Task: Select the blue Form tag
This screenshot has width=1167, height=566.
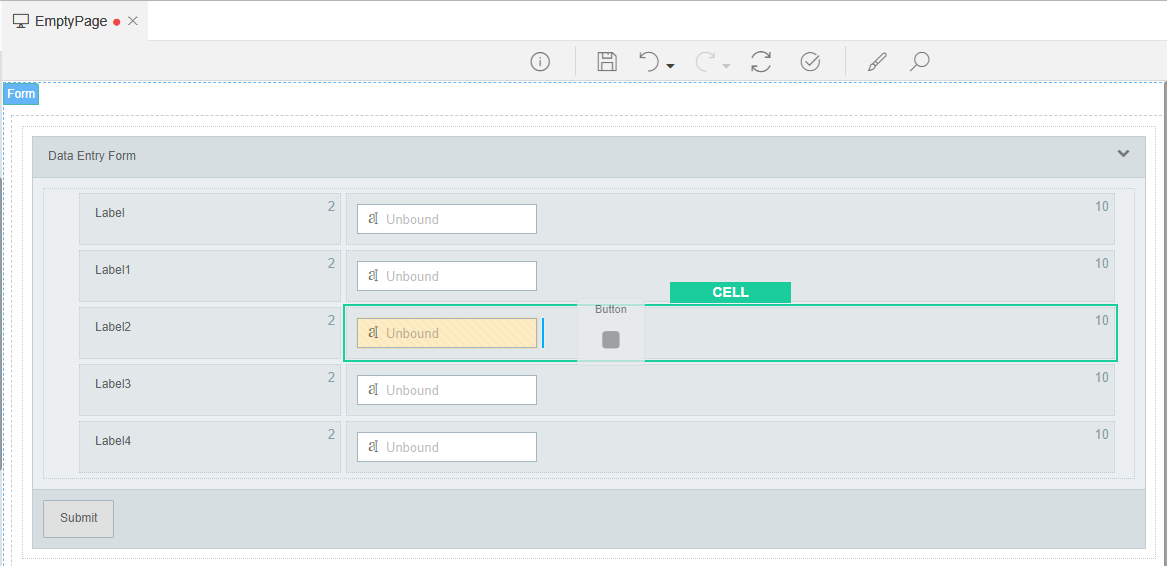Action: (x=21, y=94)
